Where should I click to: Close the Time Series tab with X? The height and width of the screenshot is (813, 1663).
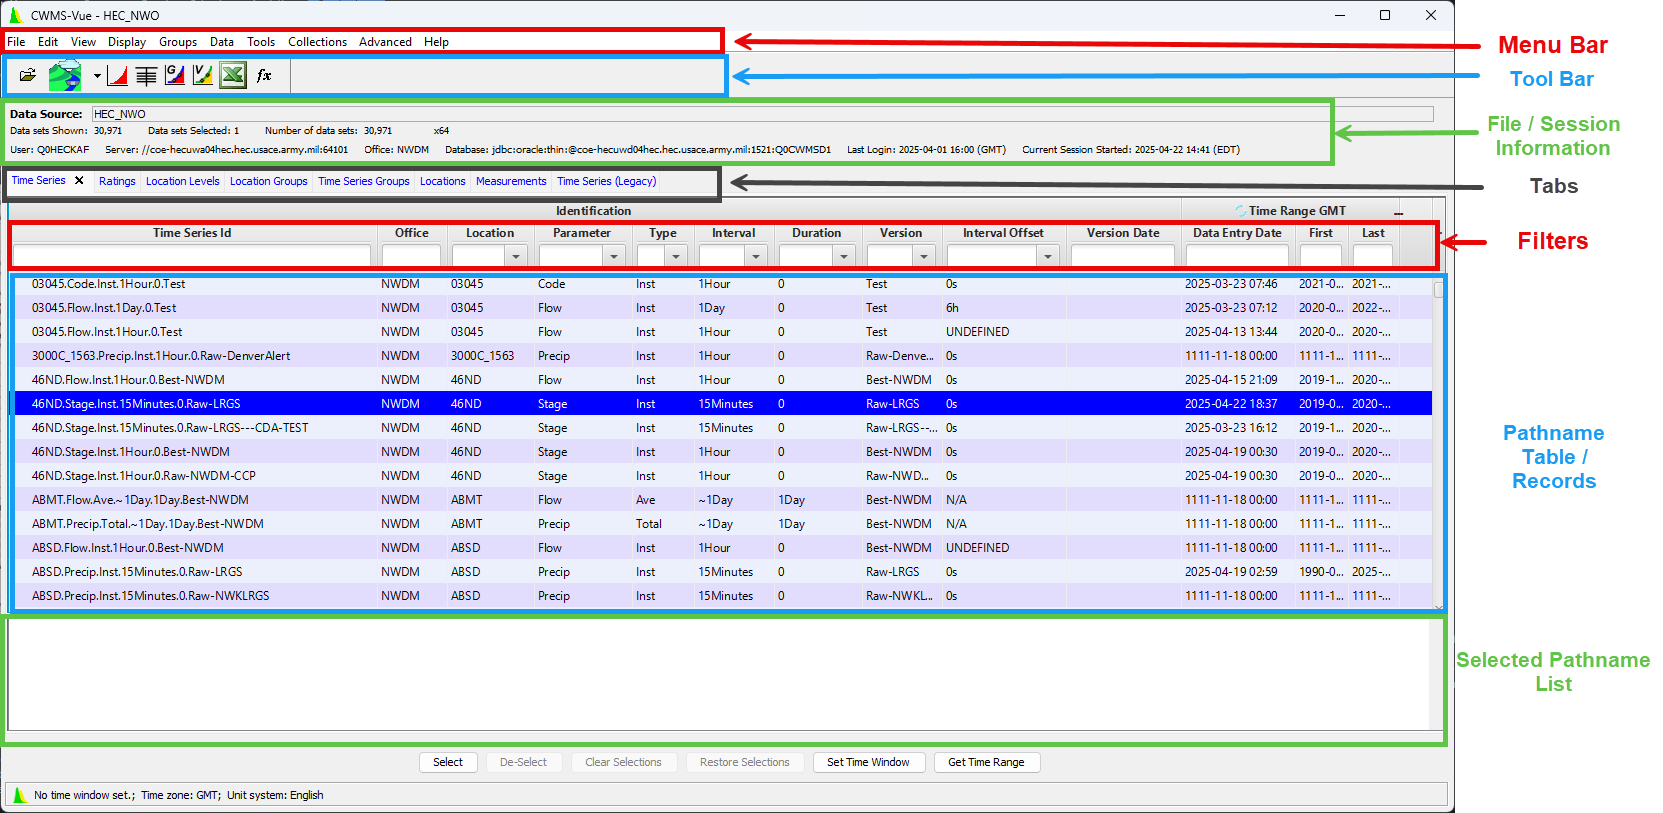79,181
